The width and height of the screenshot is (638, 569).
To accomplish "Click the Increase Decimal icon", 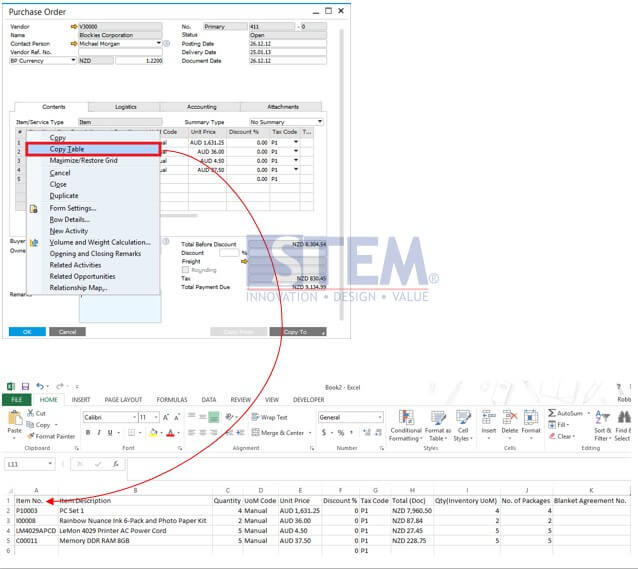I will click(367, 433).
